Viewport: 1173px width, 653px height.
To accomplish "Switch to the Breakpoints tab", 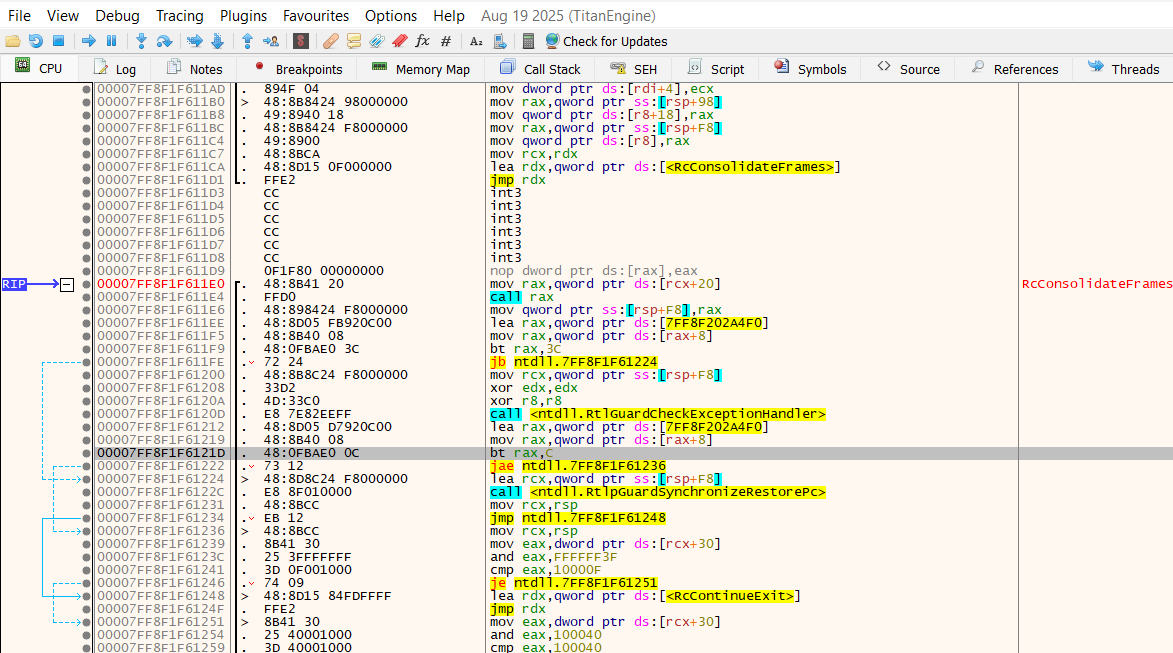I will pos(298,69).
